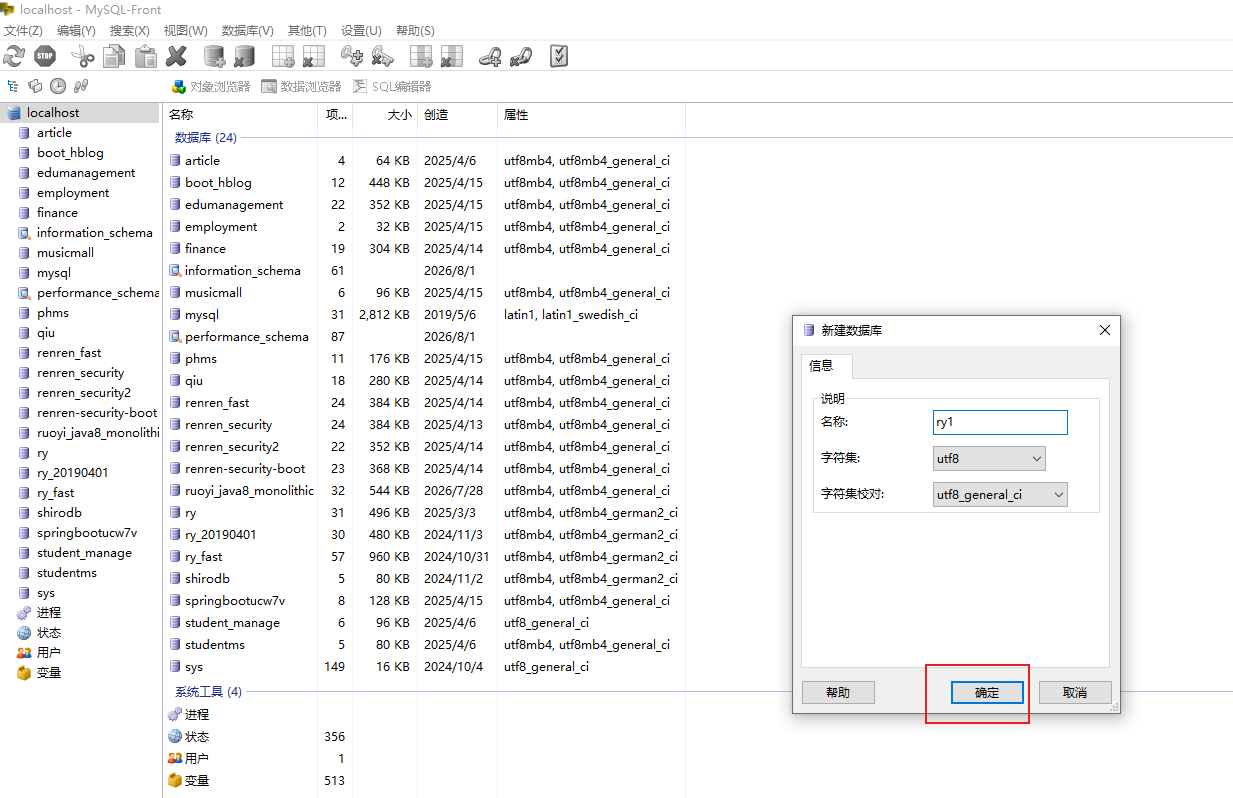The image size is (1233, 798).
Task: Click the new key icon with plus
Action: tap(352, 56)
